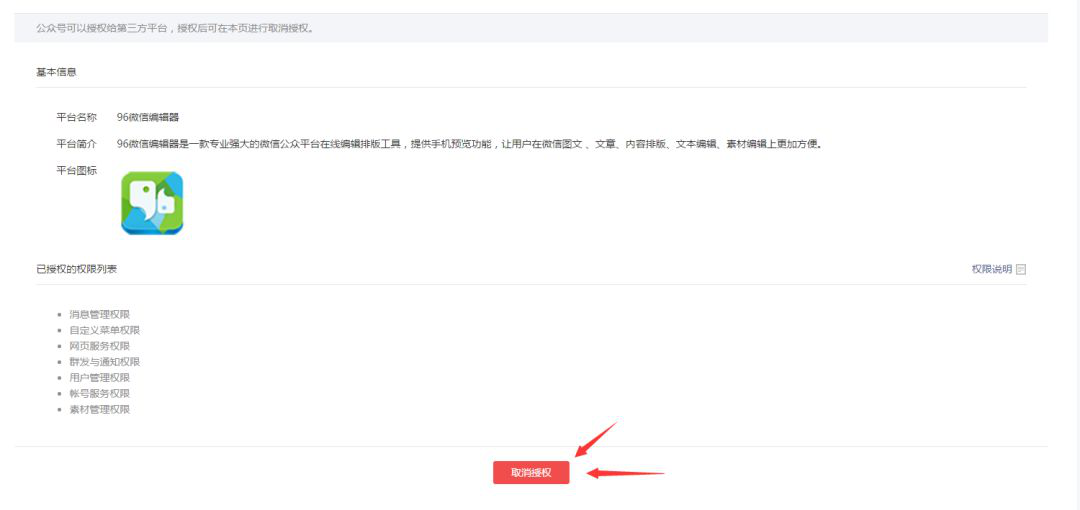
Task: Click the 基本信息 section heading
Action: (56, 72)
